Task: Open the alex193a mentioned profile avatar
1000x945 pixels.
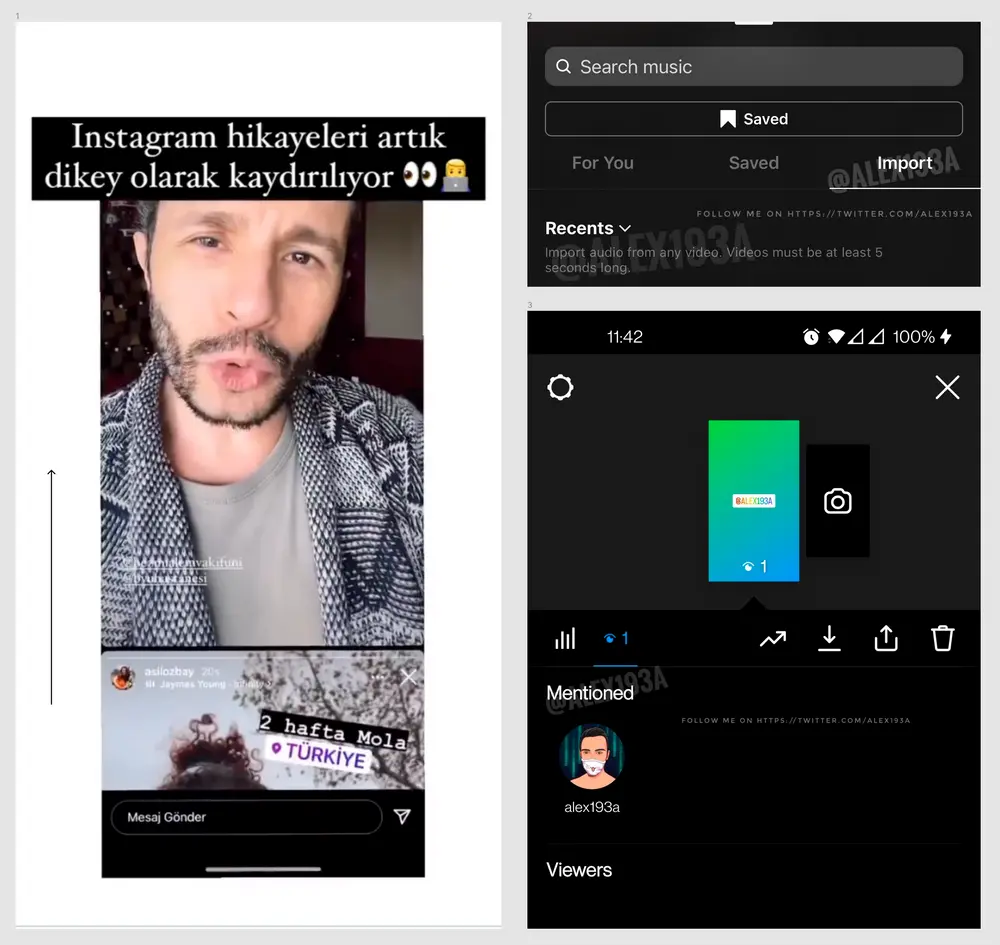Action: [592, 757]
